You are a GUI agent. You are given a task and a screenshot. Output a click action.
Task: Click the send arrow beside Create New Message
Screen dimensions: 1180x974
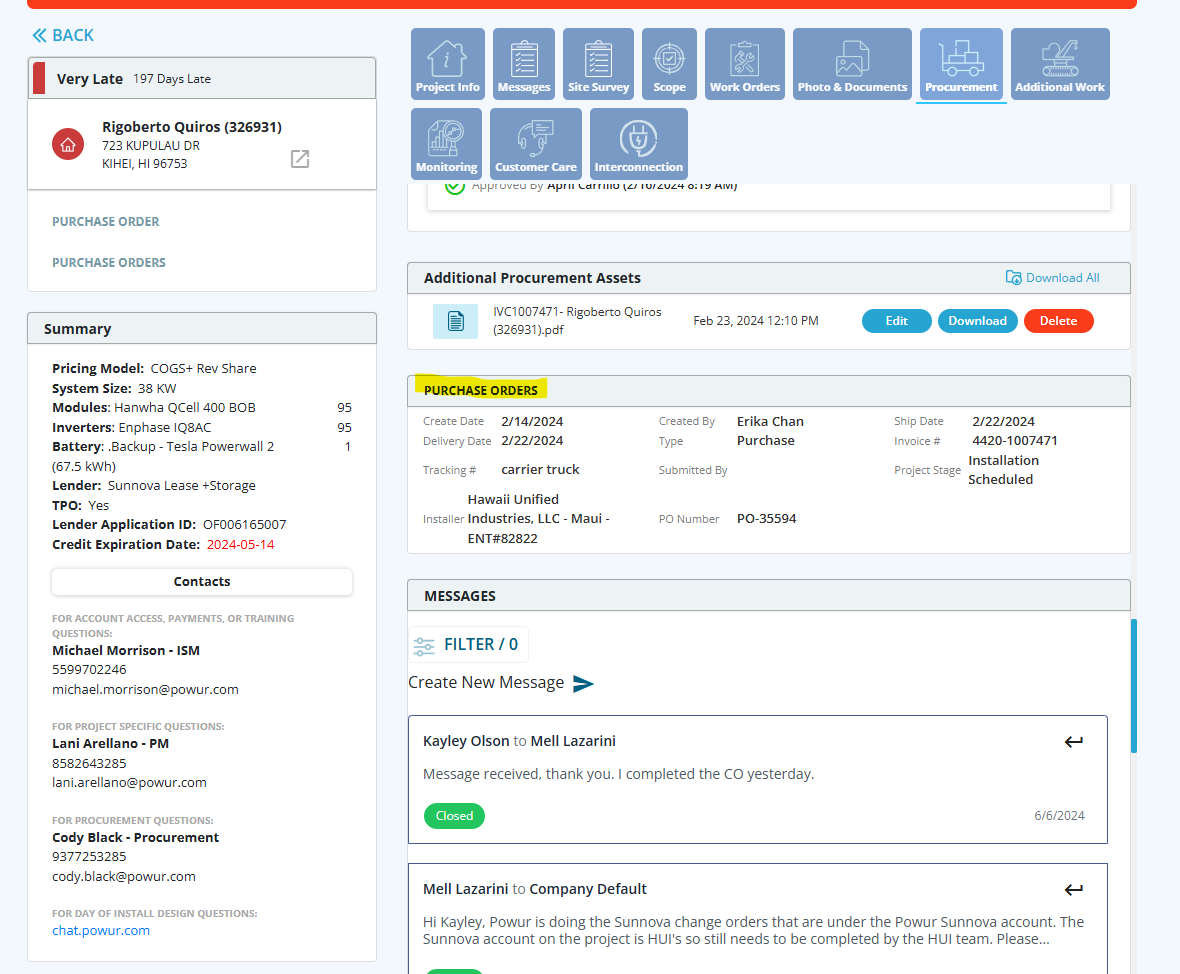coord(583,683)
